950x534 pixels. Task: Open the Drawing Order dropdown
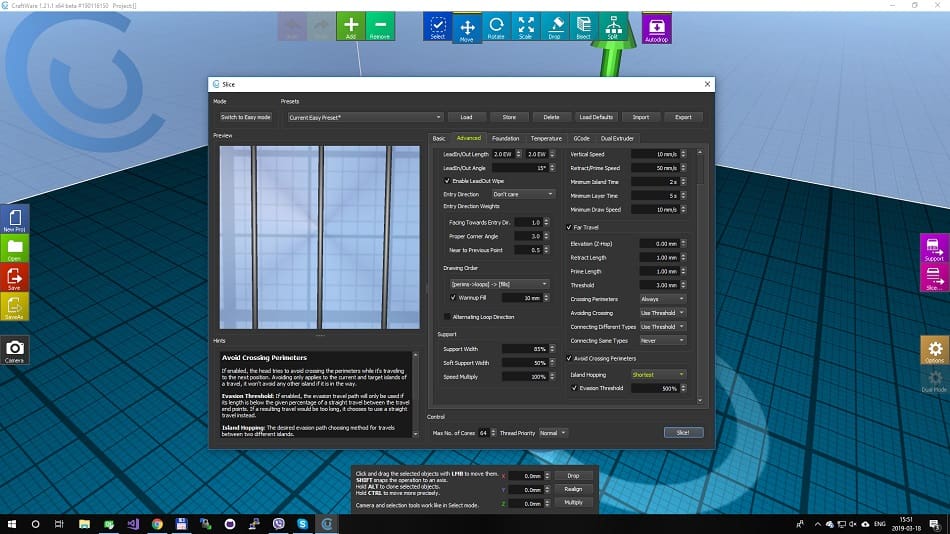point(499,284)
